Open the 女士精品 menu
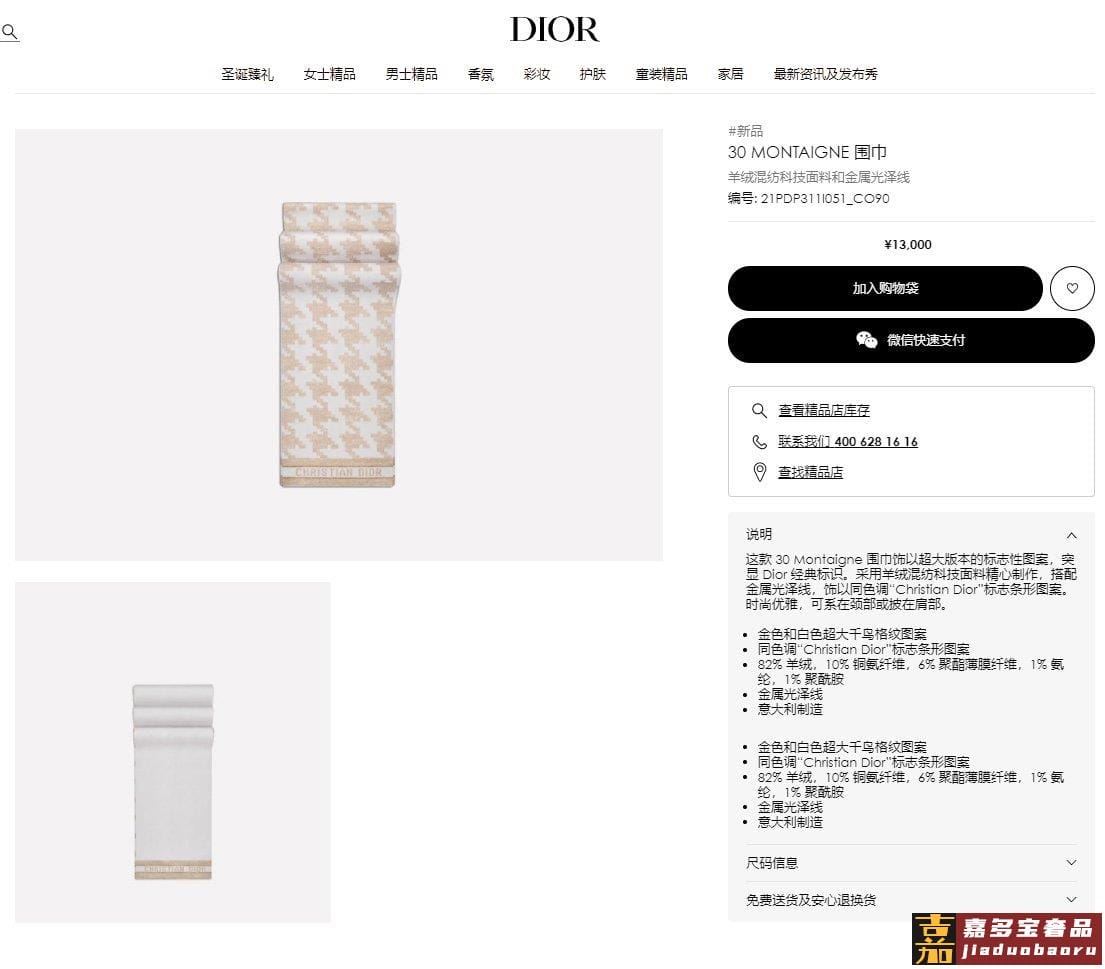Image resolution: width=1105 pixels, height=969 pixels. 329,74
